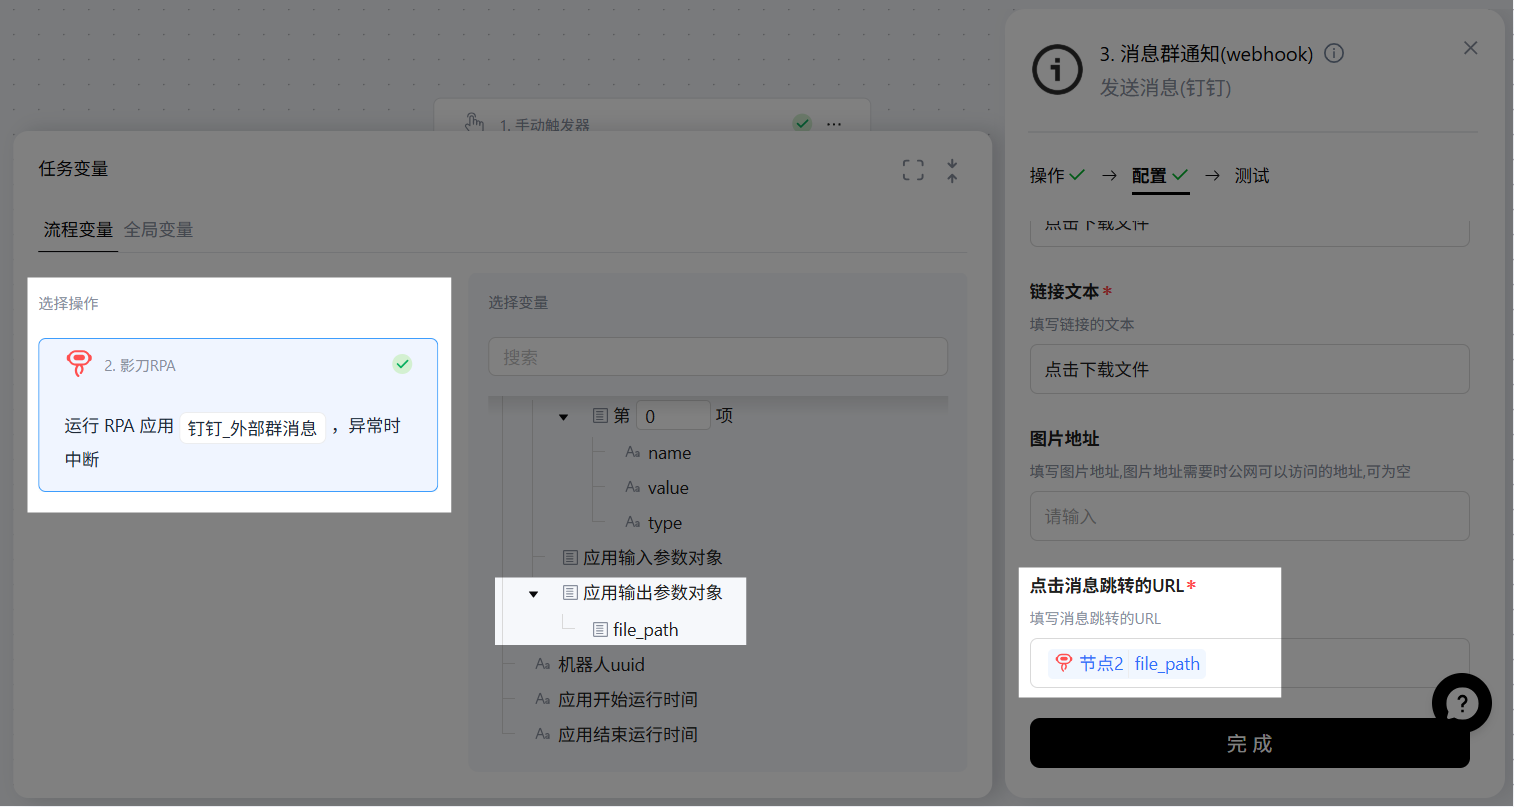Switch to the 流程变量 tab
The width and height of the screenshot is (1514, 807).
[x=78, y=230]
